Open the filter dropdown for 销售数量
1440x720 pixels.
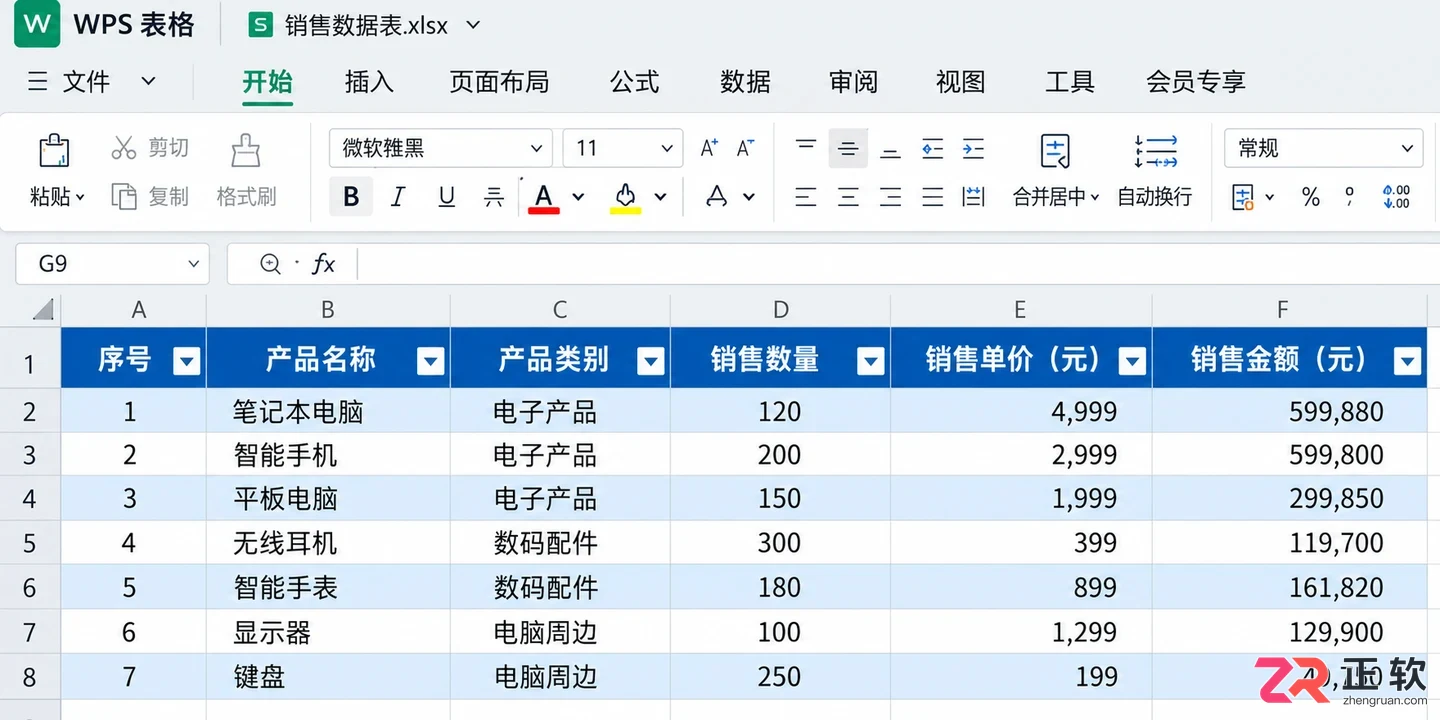pyautogui.click(x=871, y=361)
